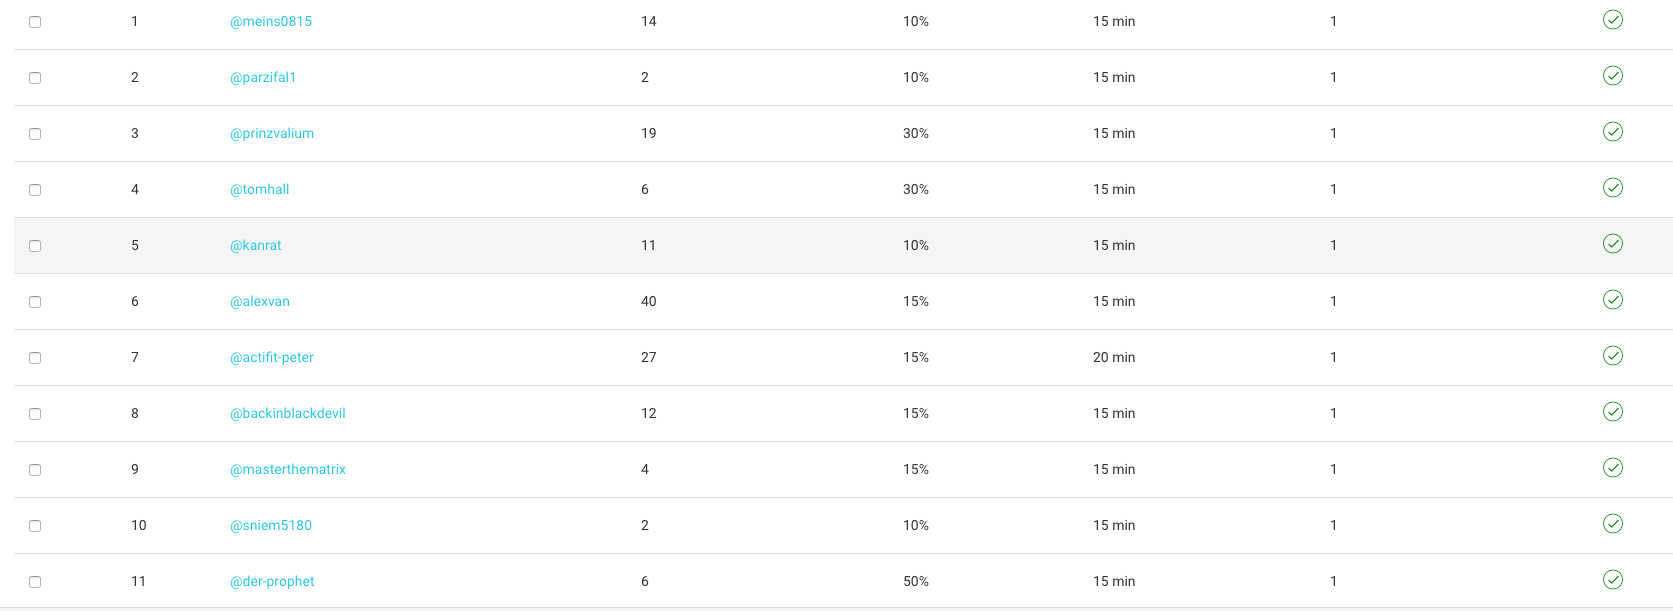Click checkmark icon in @kanrat row
1673x611 pixels.
pos(1613,244)
